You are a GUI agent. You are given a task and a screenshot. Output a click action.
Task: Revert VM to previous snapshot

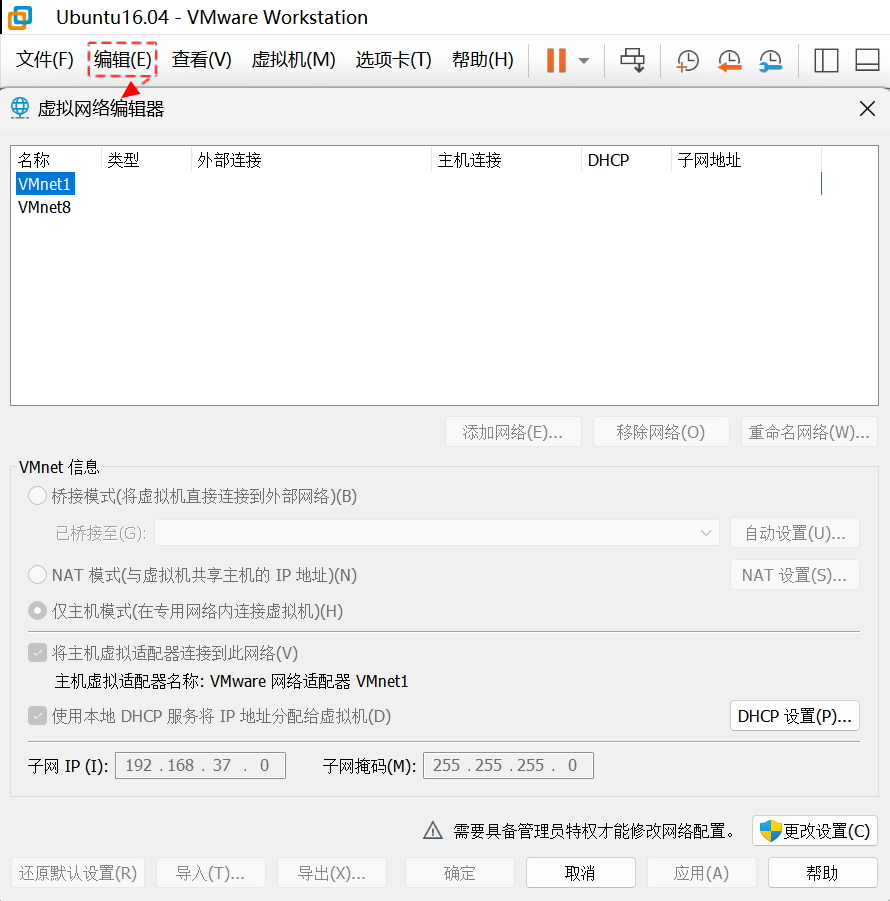729,60
